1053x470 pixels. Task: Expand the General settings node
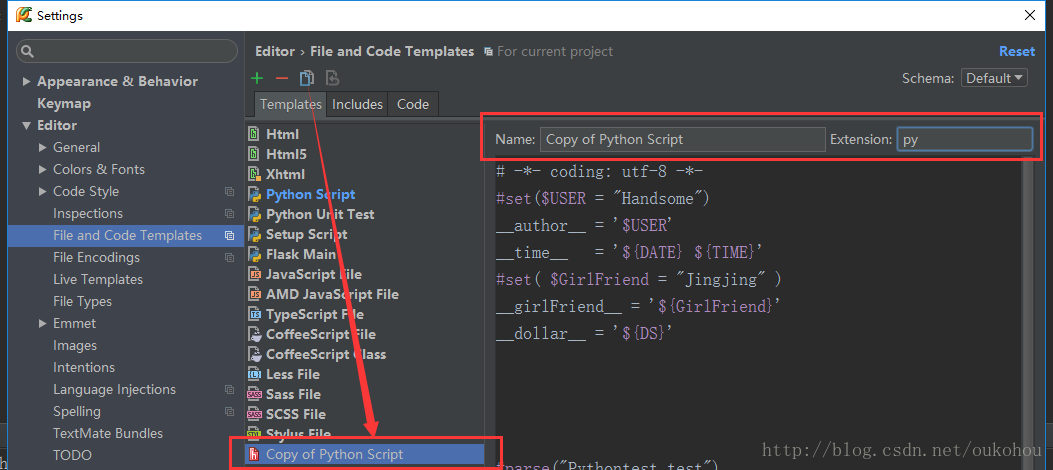click(43, 147)
